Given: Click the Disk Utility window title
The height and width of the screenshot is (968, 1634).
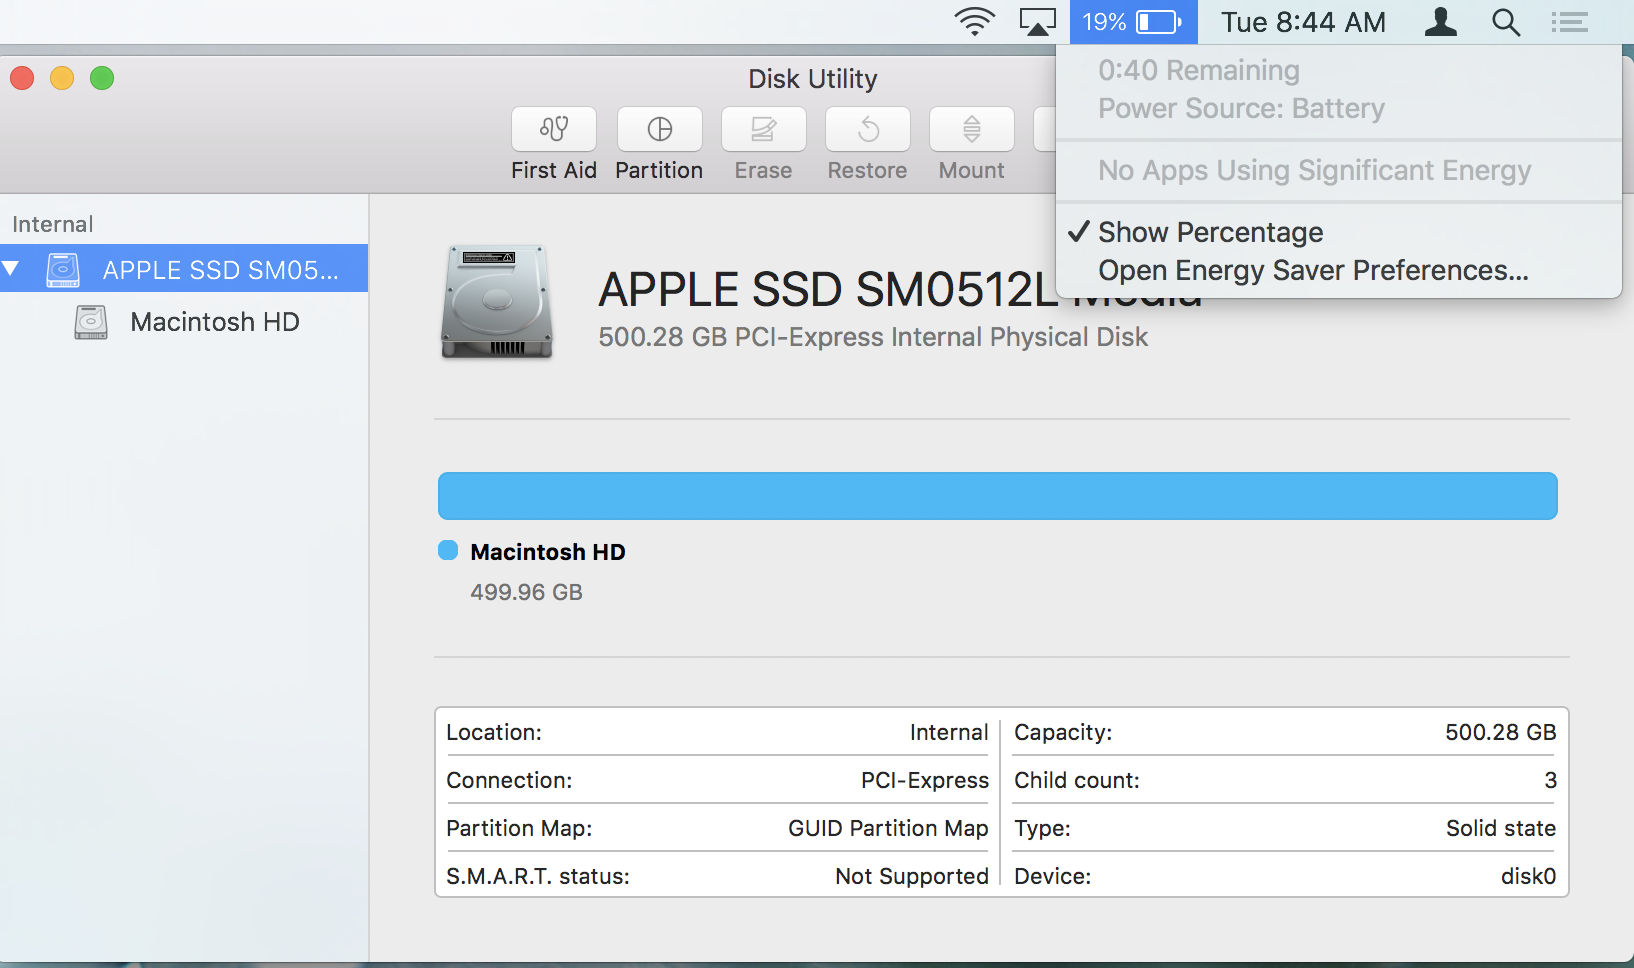Looking at the screenshot, I should click(x=813, y=78).
